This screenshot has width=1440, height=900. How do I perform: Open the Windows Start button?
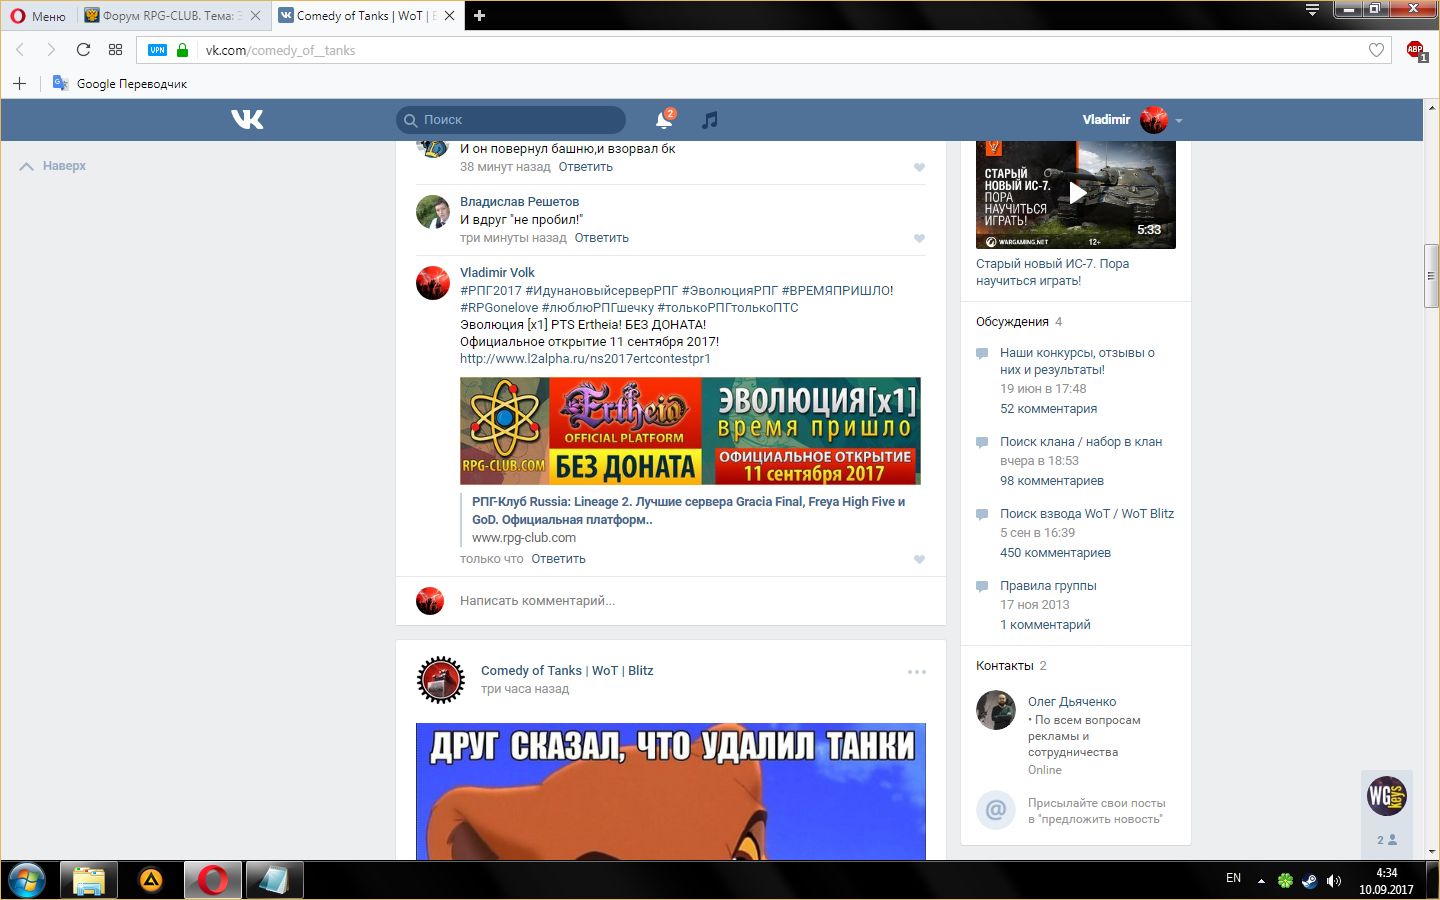coord(27,880)
